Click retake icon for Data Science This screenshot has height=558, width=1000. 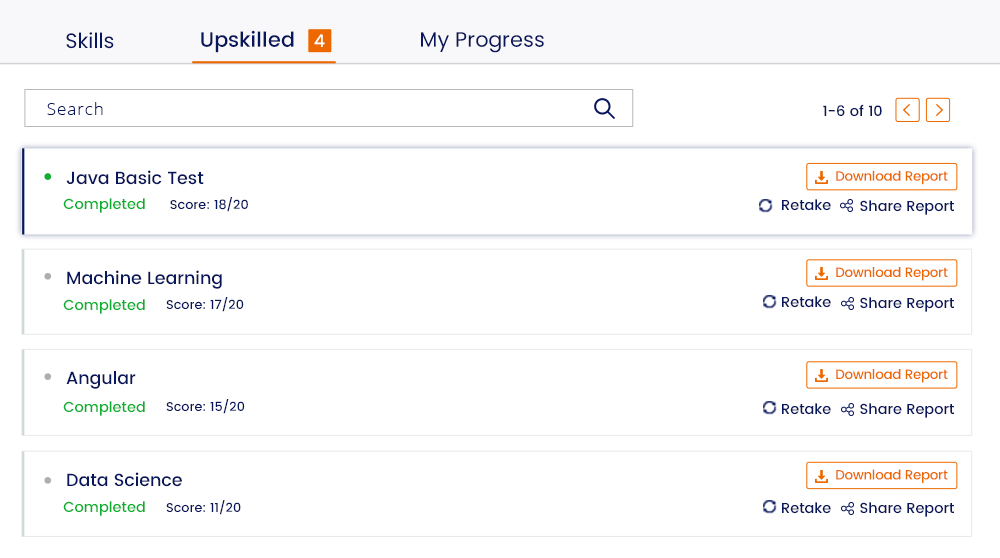tap(769, 507)
